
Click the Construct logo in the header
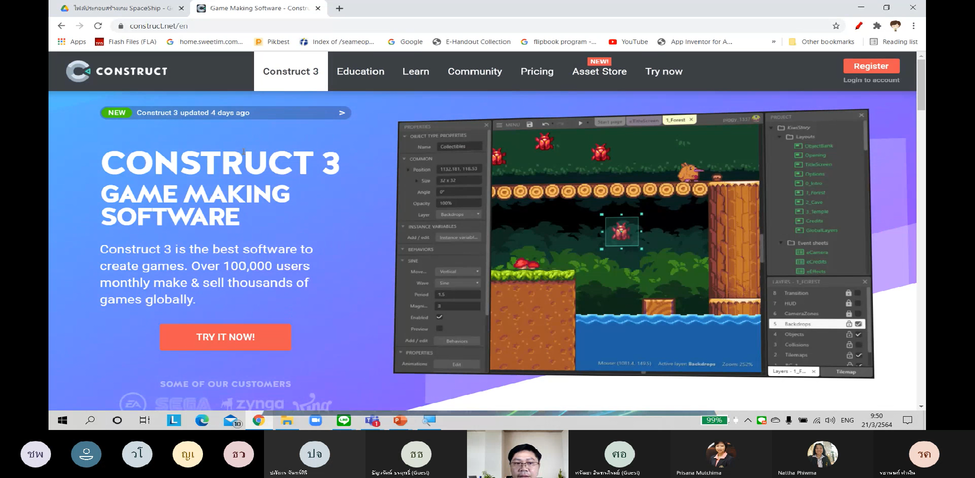coord(116,71)
